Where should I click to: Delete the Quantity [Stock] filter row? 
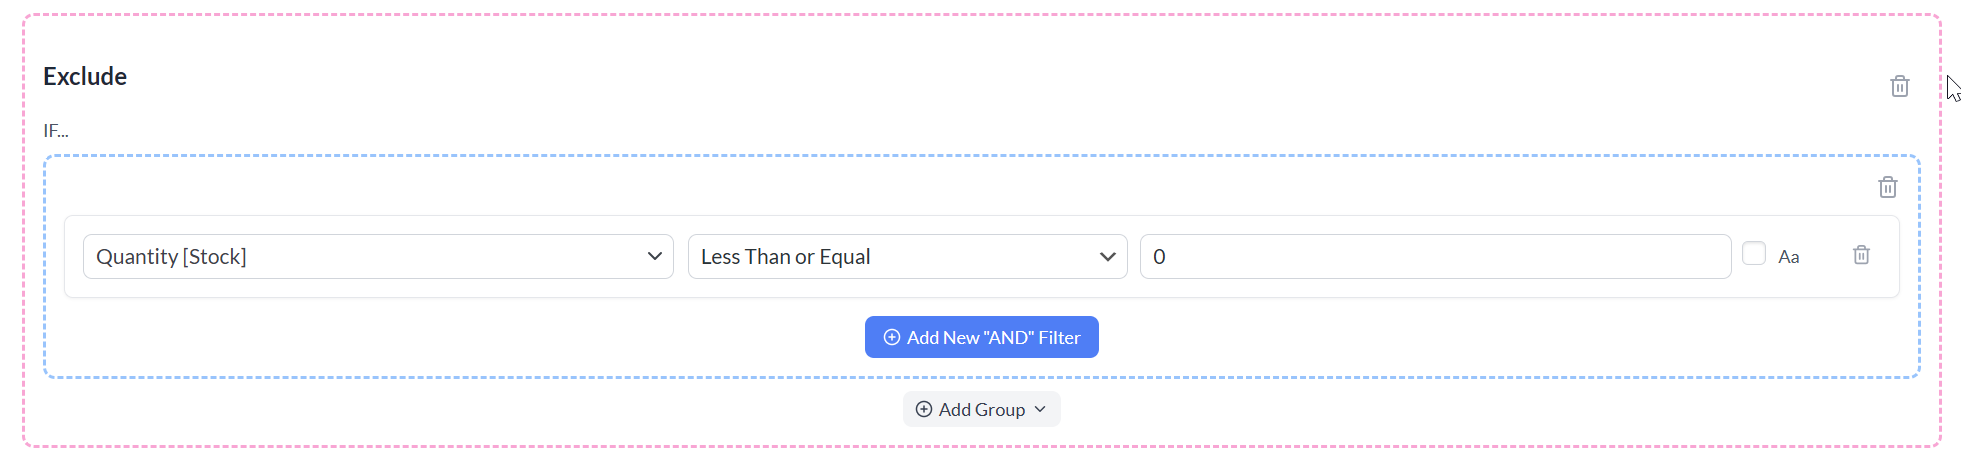point(1861,255)
